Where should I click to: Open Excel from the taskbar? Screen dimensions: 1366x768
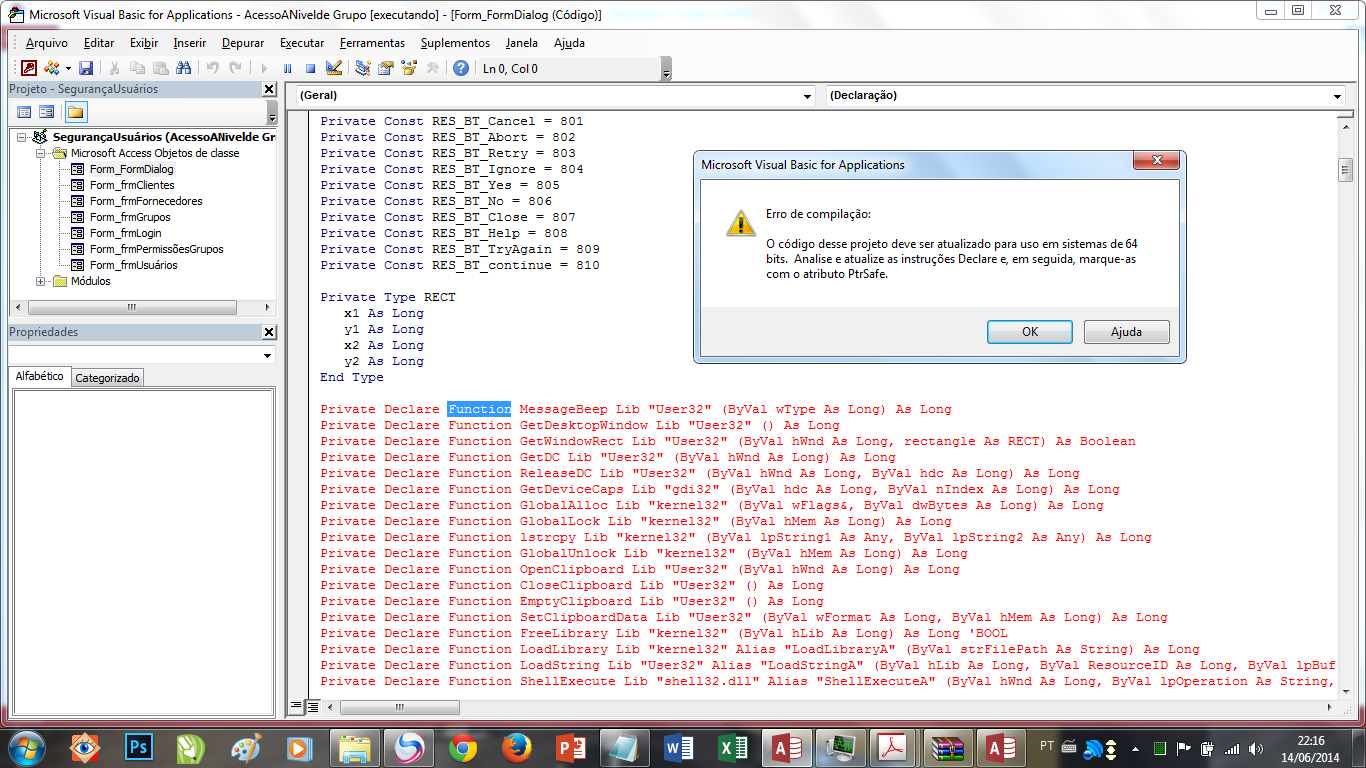(733, 747)
